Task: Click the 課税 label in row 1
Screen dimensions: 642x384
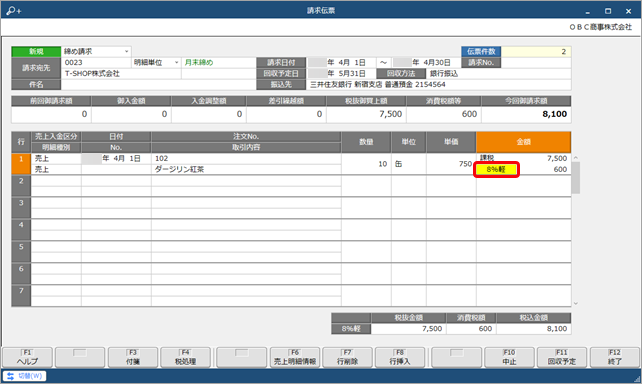Action: click(487, 158)
